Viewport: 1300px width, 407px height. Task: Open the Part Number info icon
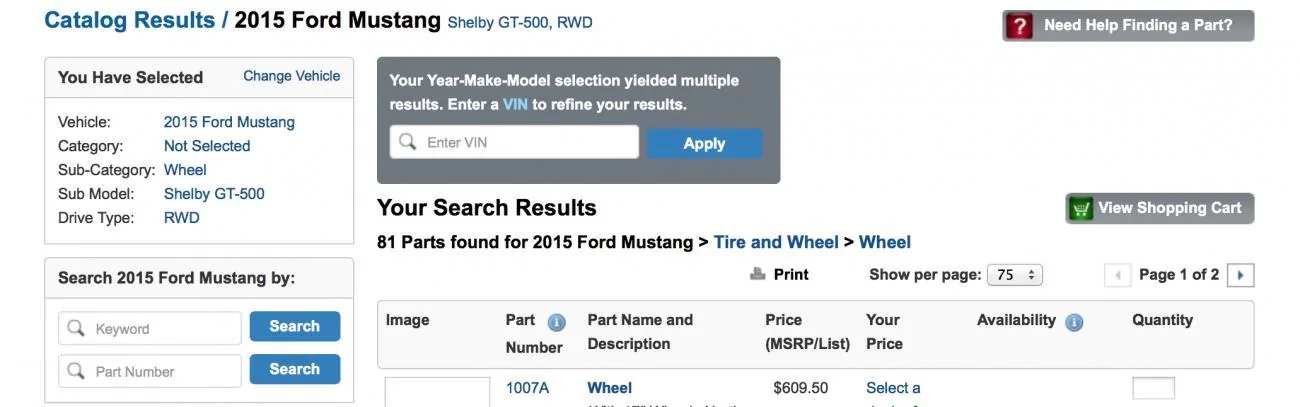(x=557, y=322)
